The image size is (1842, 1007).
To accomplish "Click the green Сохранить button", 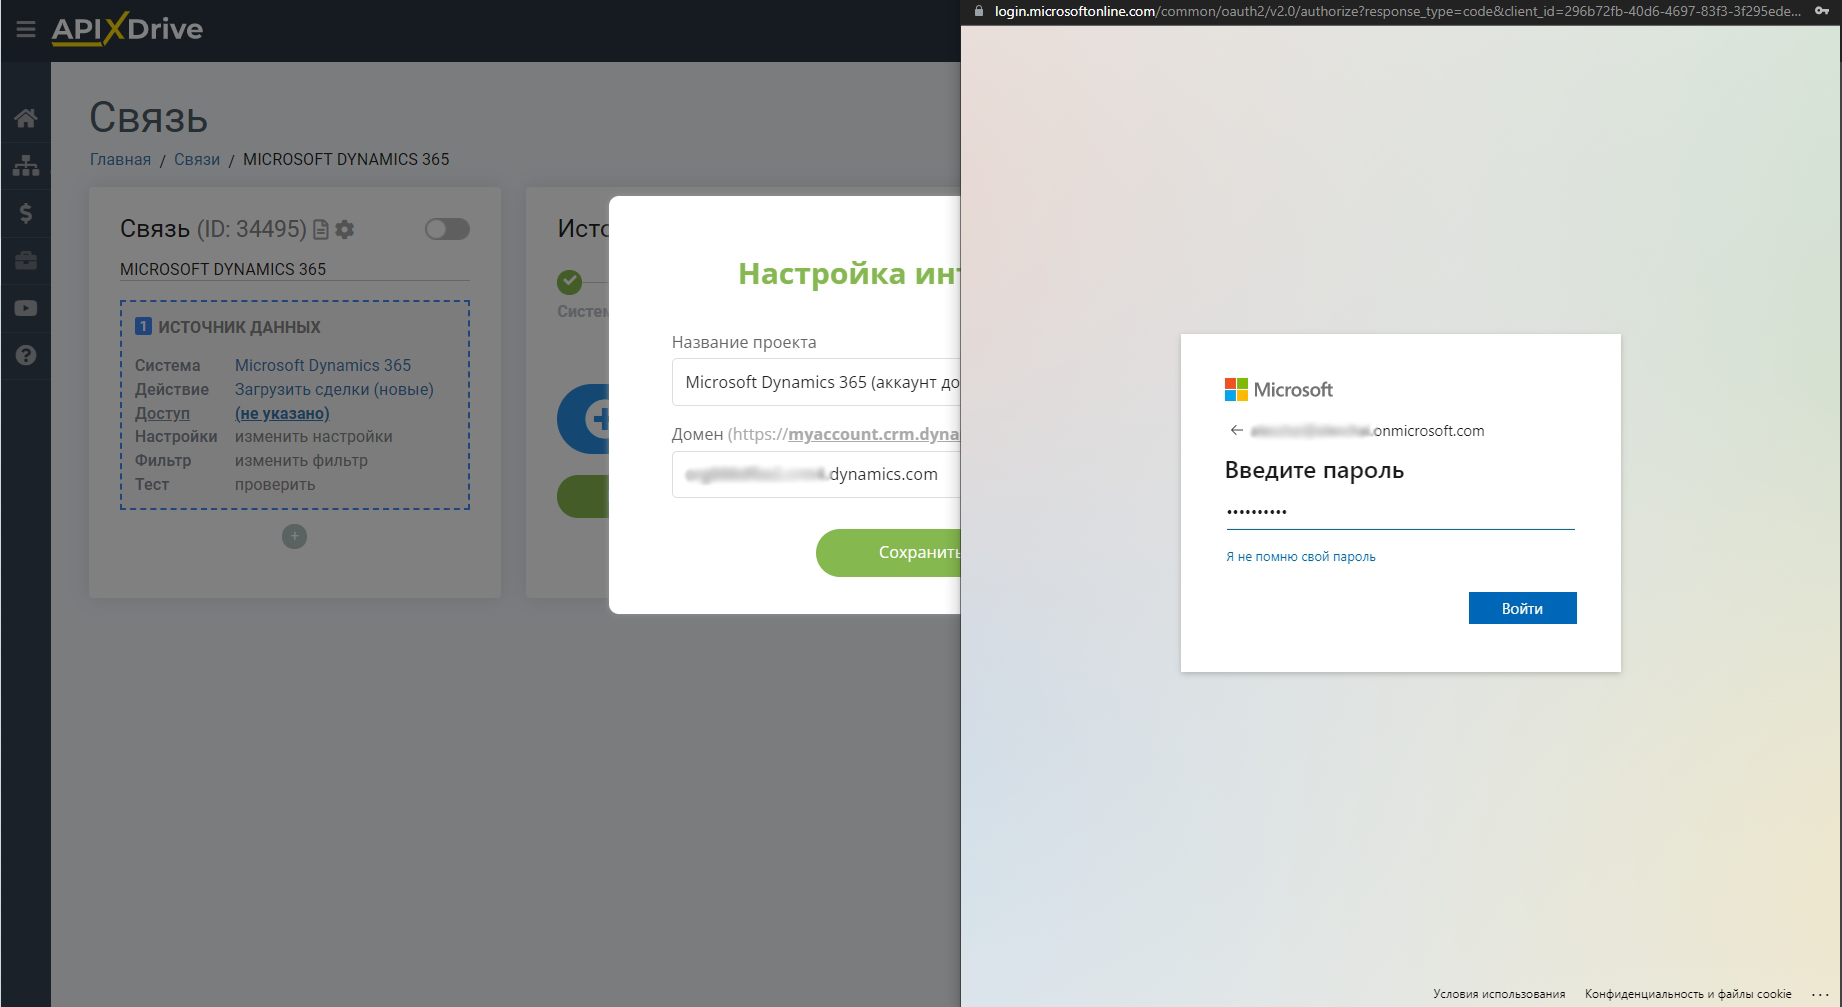I will pyautogui.click(x=888, y=552).
